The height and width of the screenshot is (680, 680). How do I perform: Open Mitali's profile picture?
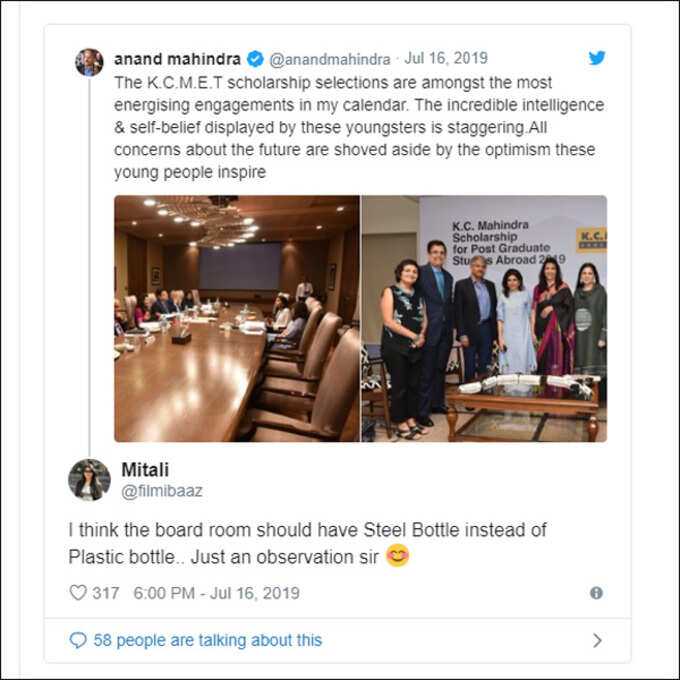[89, 480]
